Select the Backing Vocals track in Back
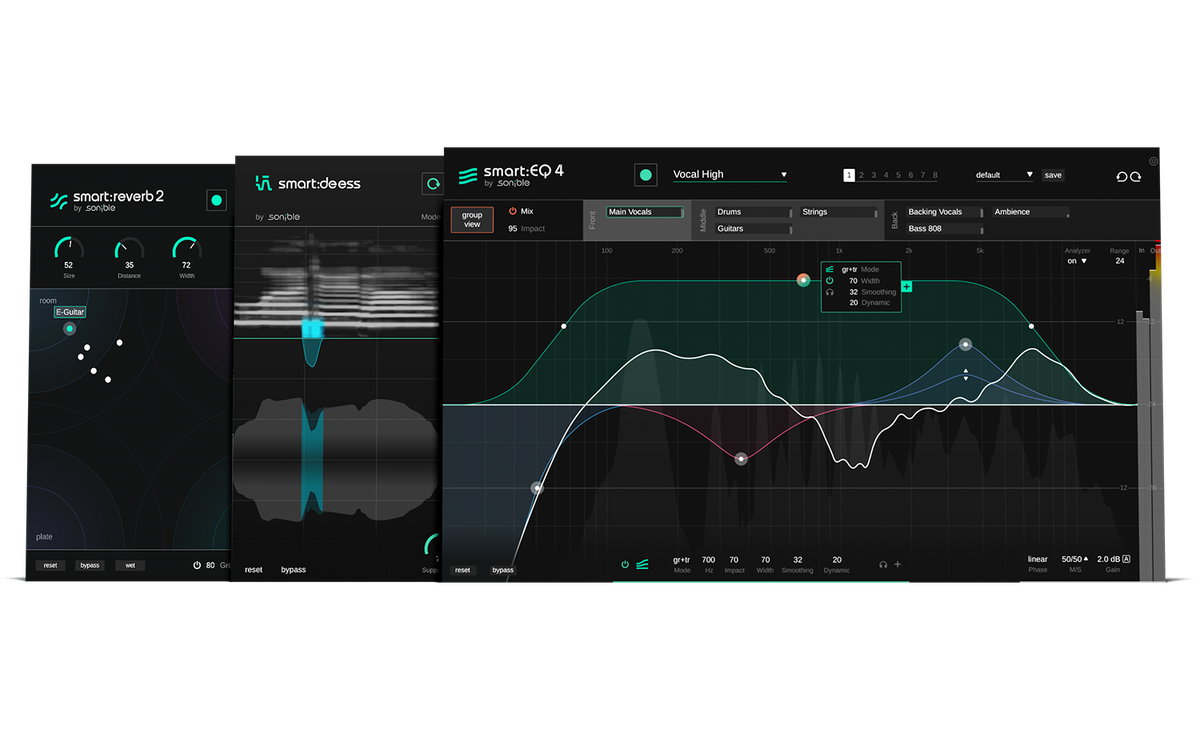Image resolution: width=1200 pixels, height=730 pixels. pos(945,212)
